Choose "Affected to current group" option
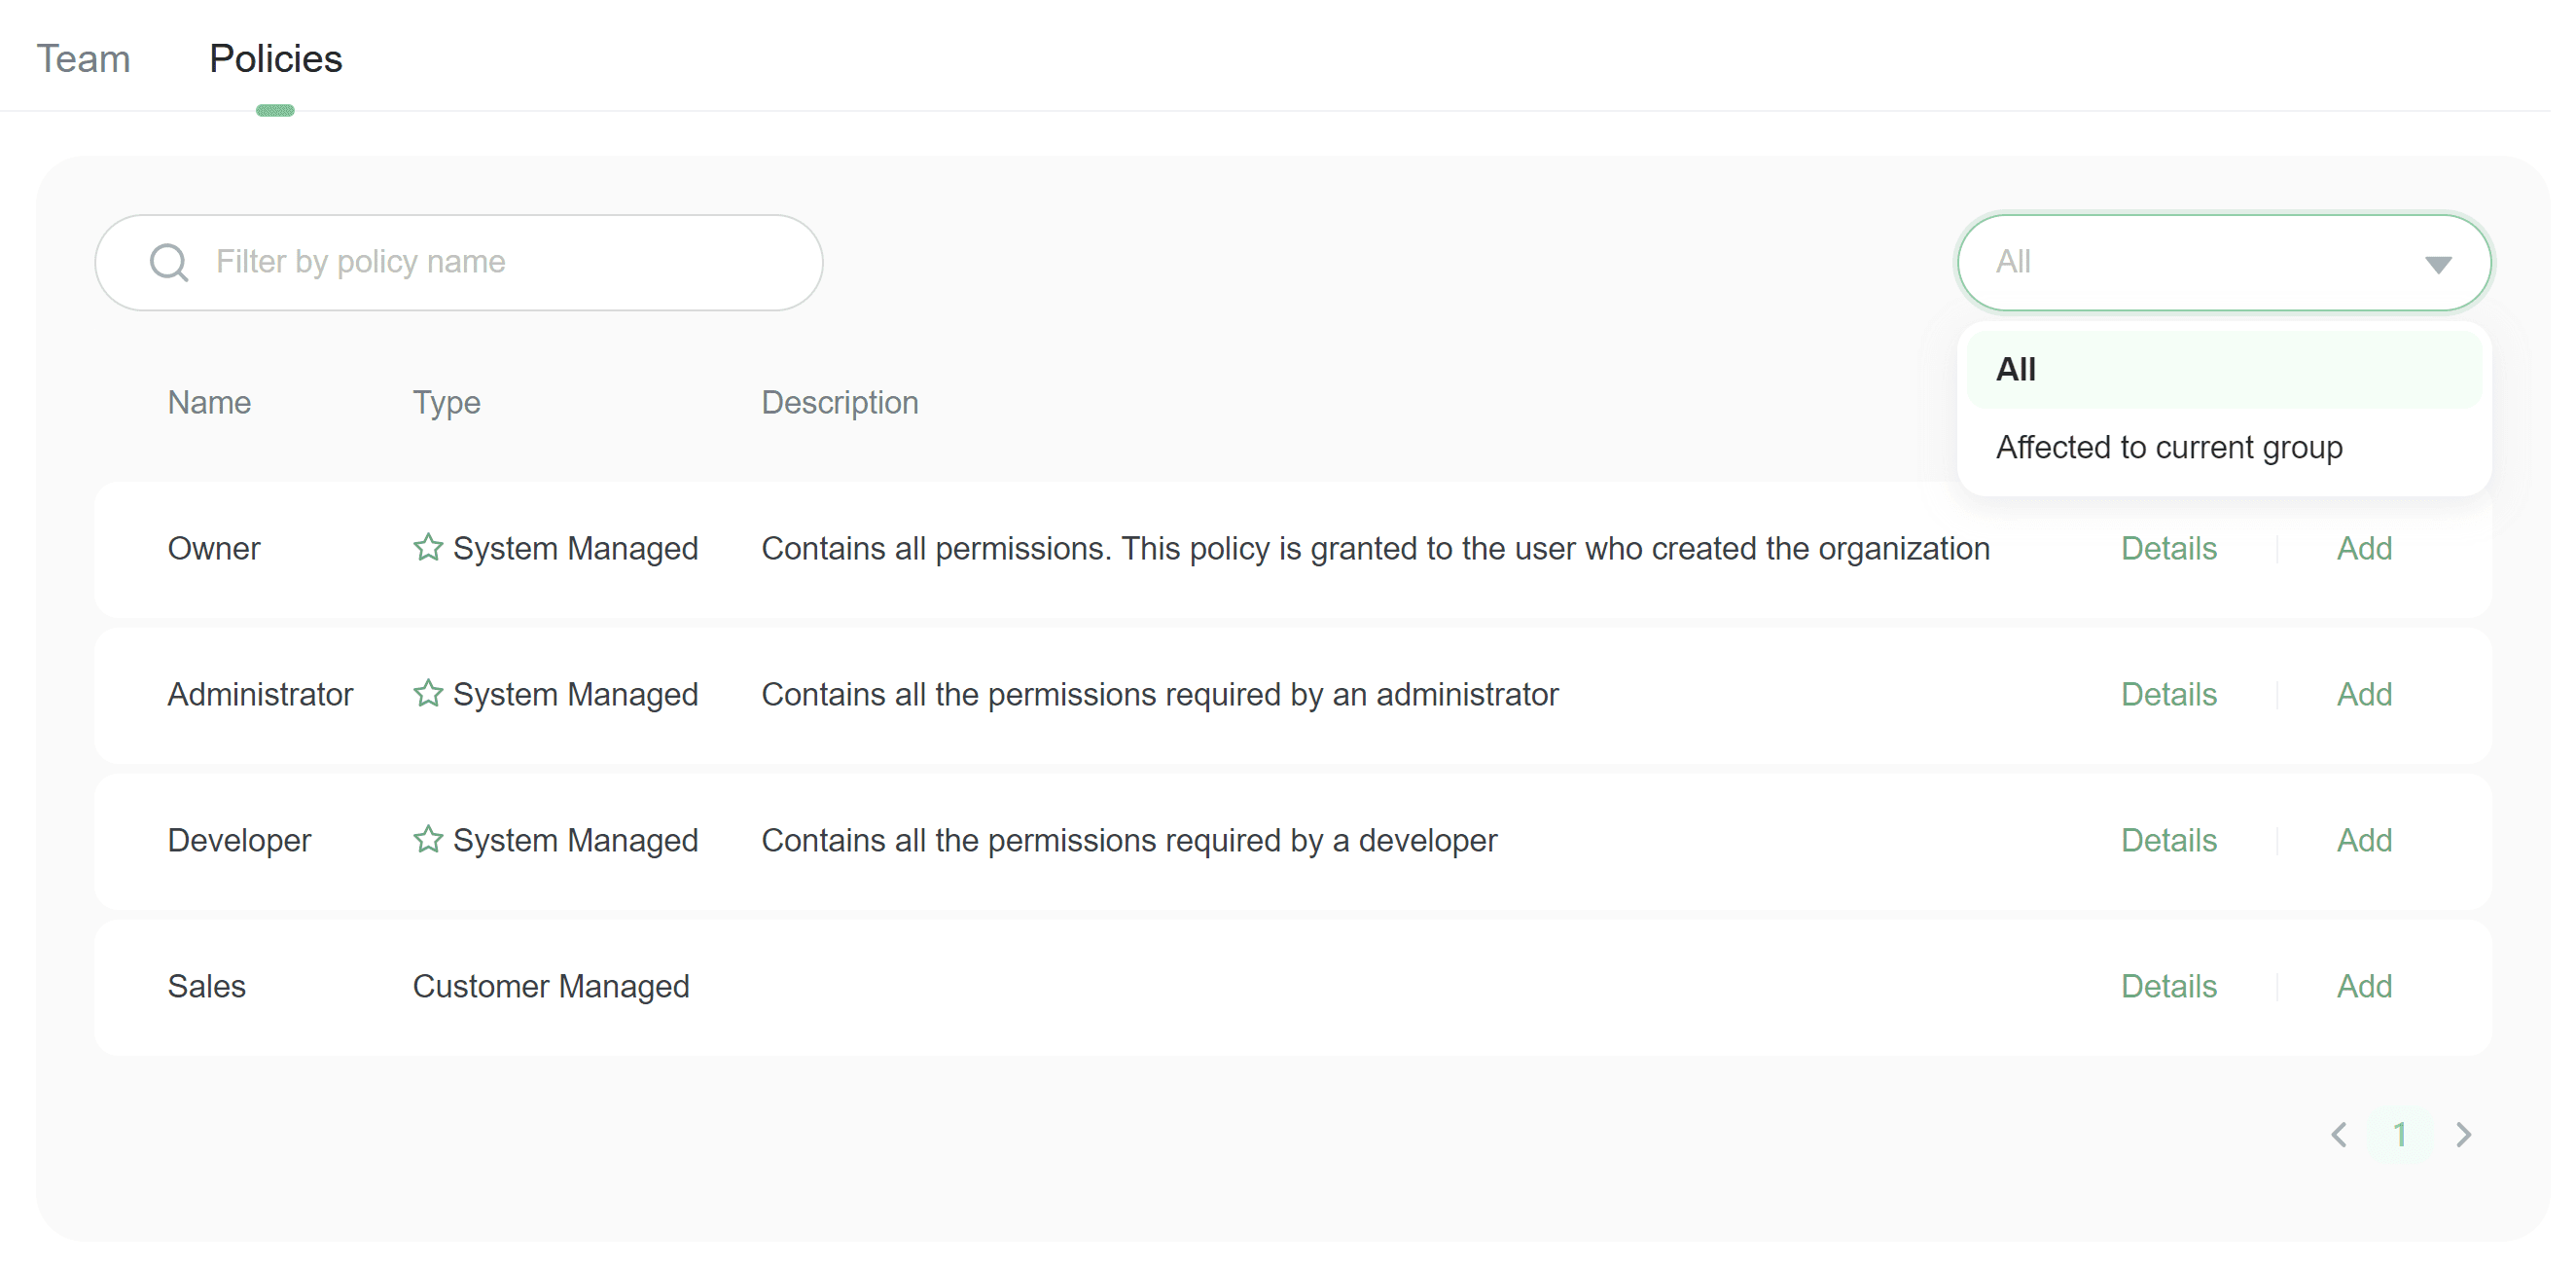 [2168, 447]
